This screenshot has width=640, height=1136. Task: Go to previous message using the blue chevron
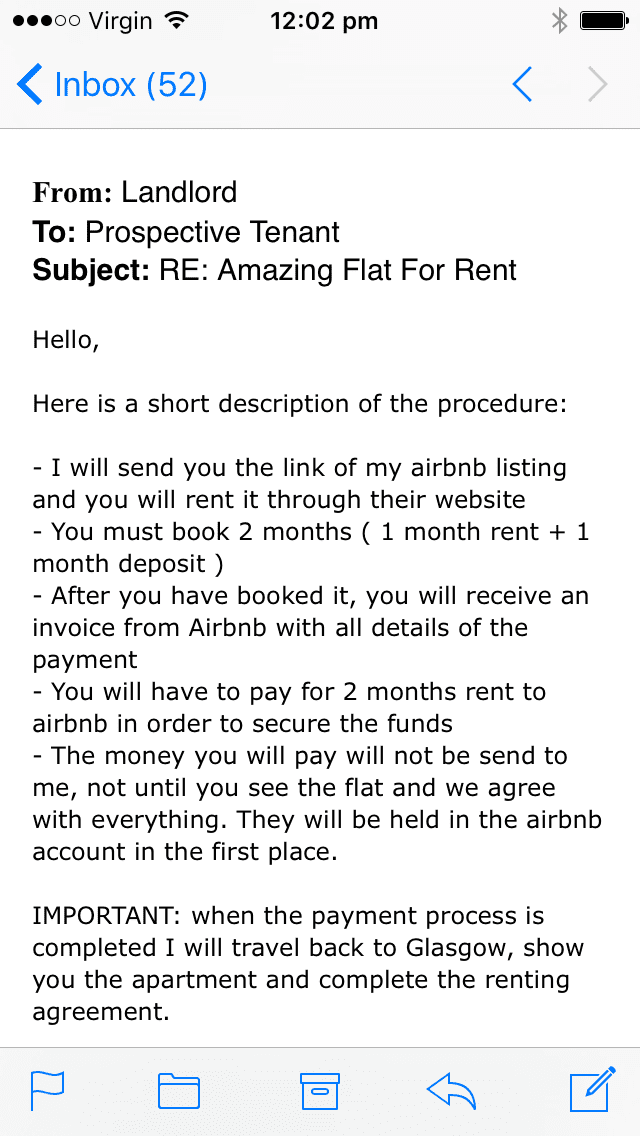521,85
